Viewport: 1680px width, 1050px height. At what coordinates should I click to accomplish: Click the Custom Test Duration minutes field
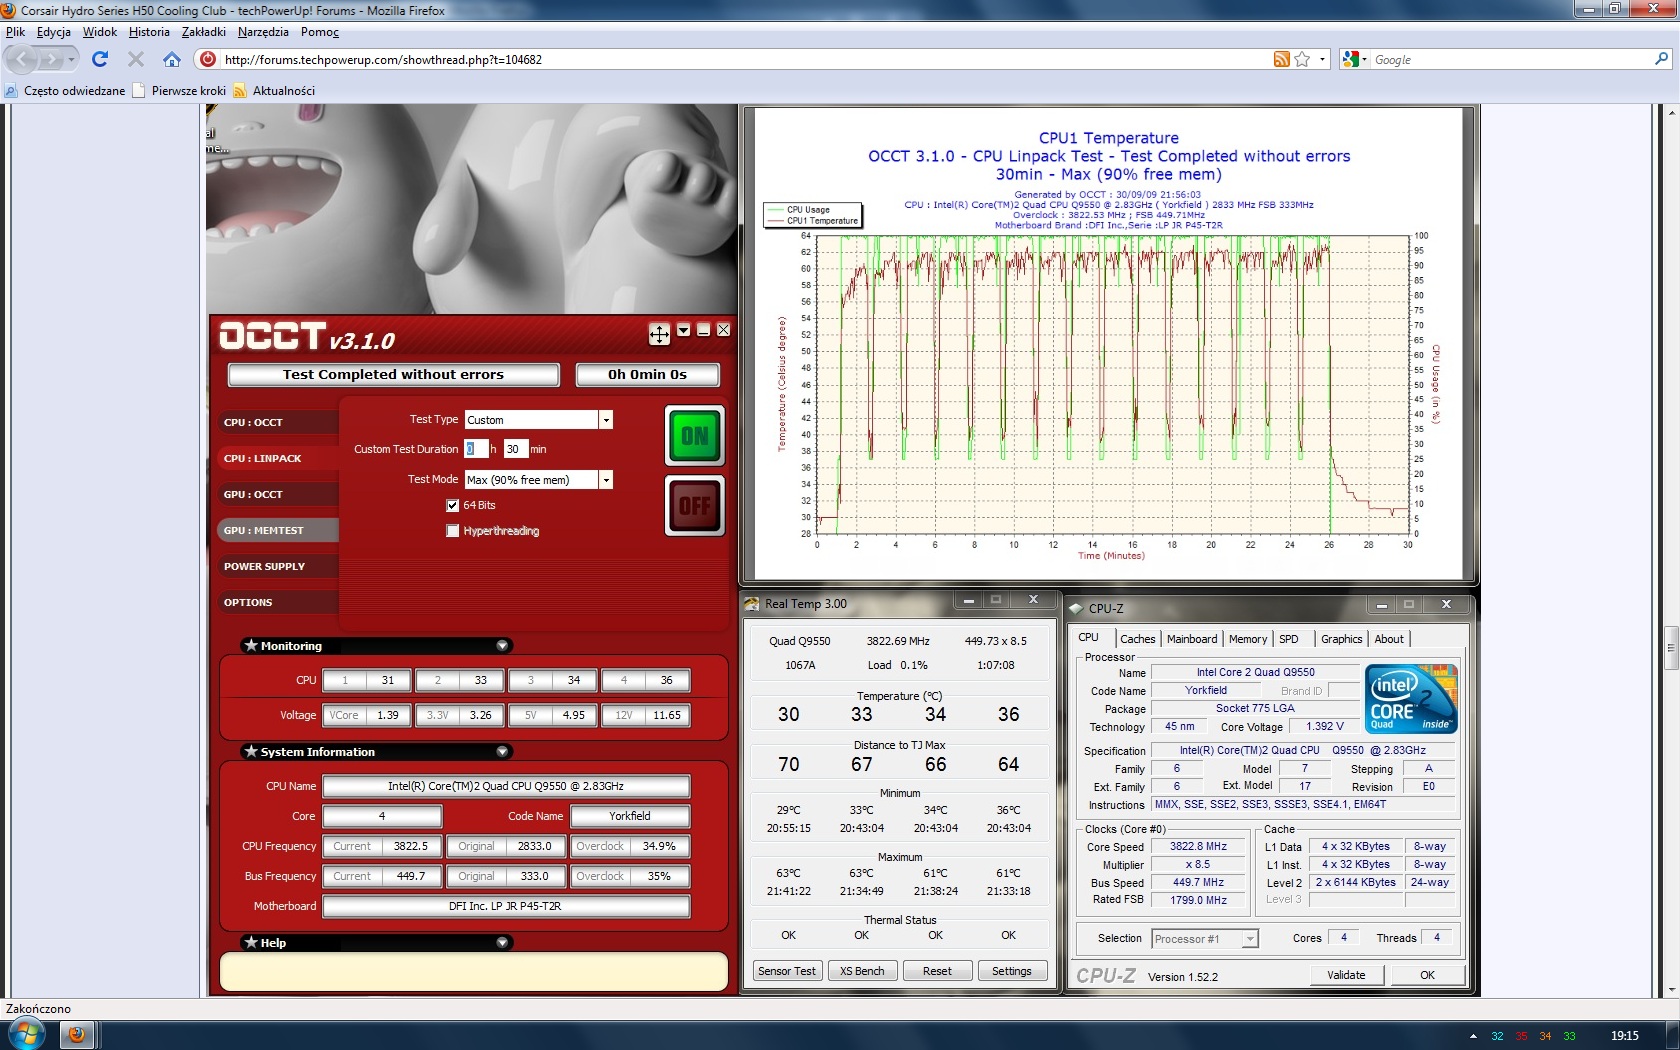tap(515, 450)
